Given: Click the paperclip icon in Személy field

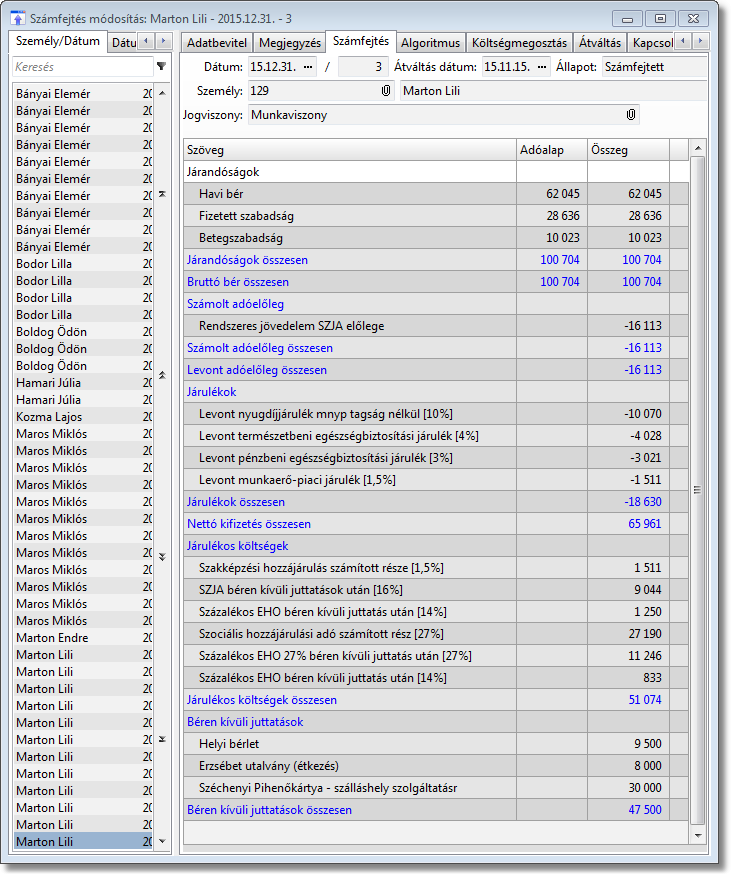Looking at the screenshot, I should pos(386,91).
